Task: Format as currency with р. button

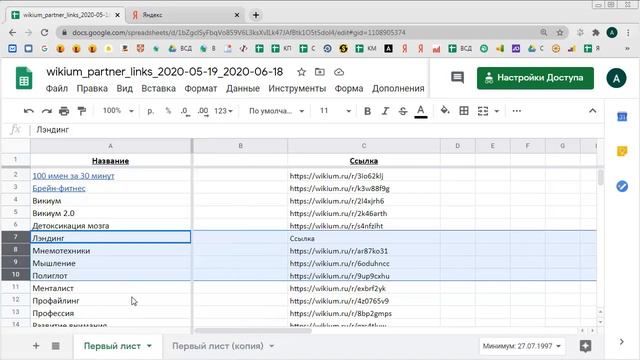Action: (151, 111)
